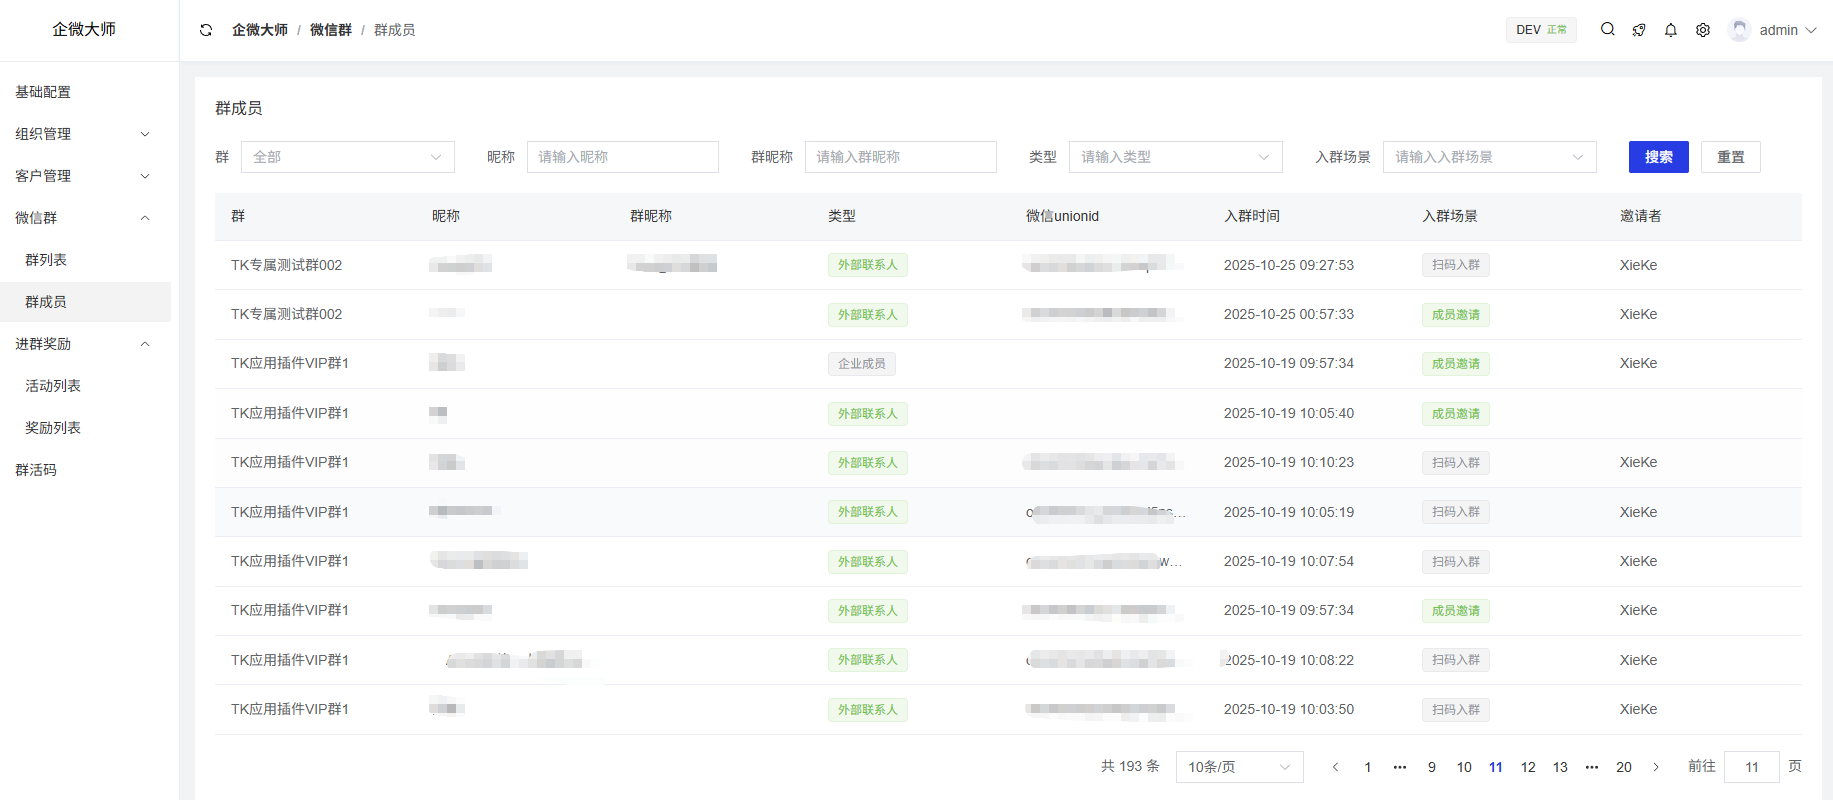Image resolution: width=1833 pixels, height=800 pixels.
Task: Click the 重置 reset button
Action: click(1730, 157)
